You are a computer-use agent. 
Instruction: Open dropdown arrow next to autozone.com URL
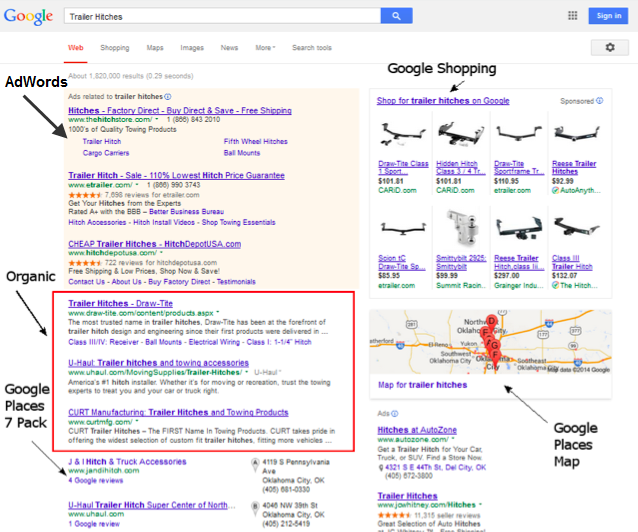[x=453, y=439]
